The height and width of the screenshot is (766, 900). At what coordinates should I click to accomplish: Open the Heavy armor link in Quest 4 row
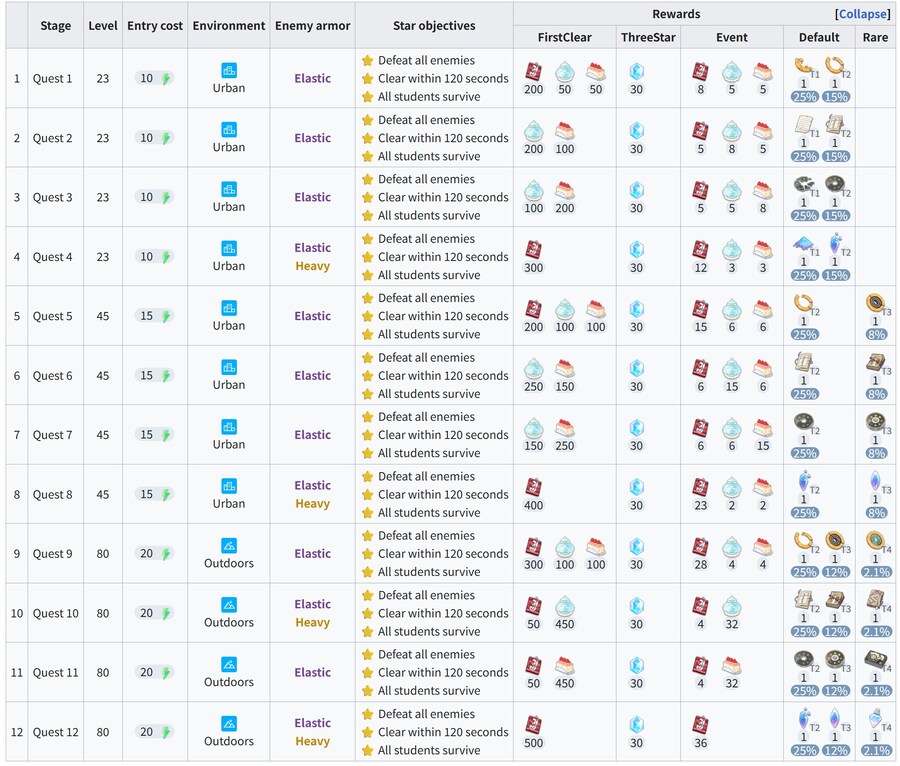312,266
